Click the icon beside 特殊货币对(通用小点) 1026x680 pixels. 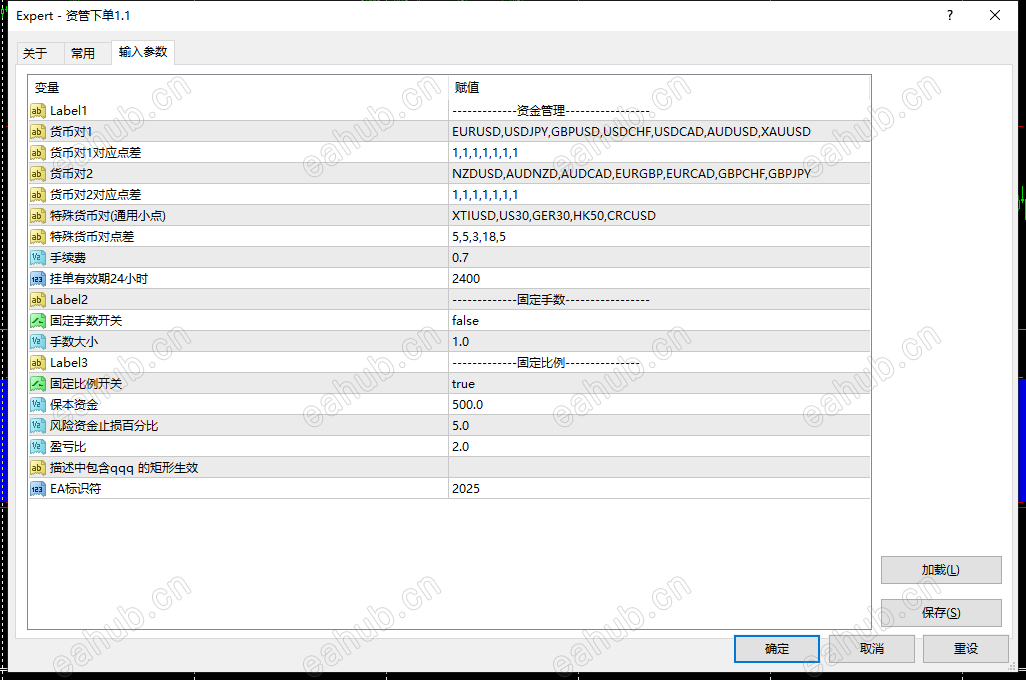[x=37, y=215]
